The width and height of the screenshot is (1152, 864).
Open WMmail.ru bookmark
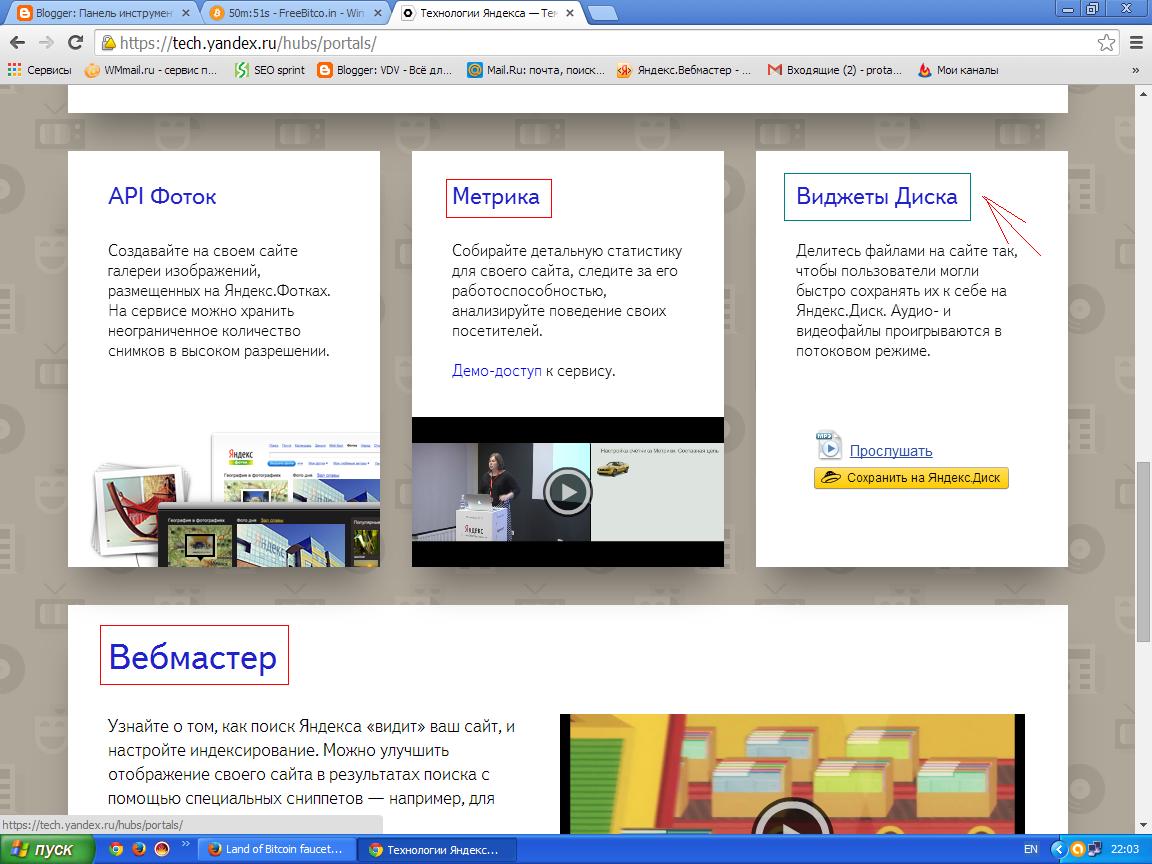click(151, 70)
